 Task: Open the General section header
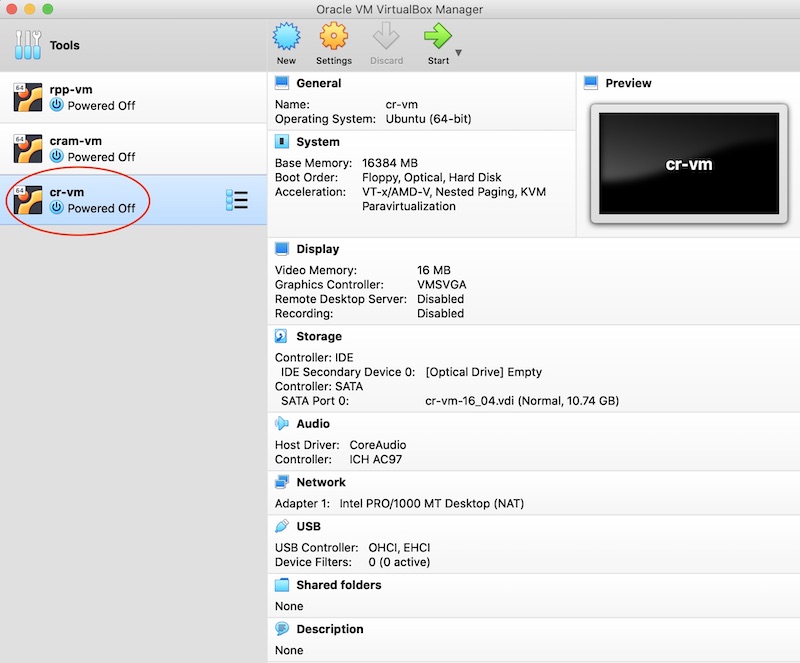318,83
